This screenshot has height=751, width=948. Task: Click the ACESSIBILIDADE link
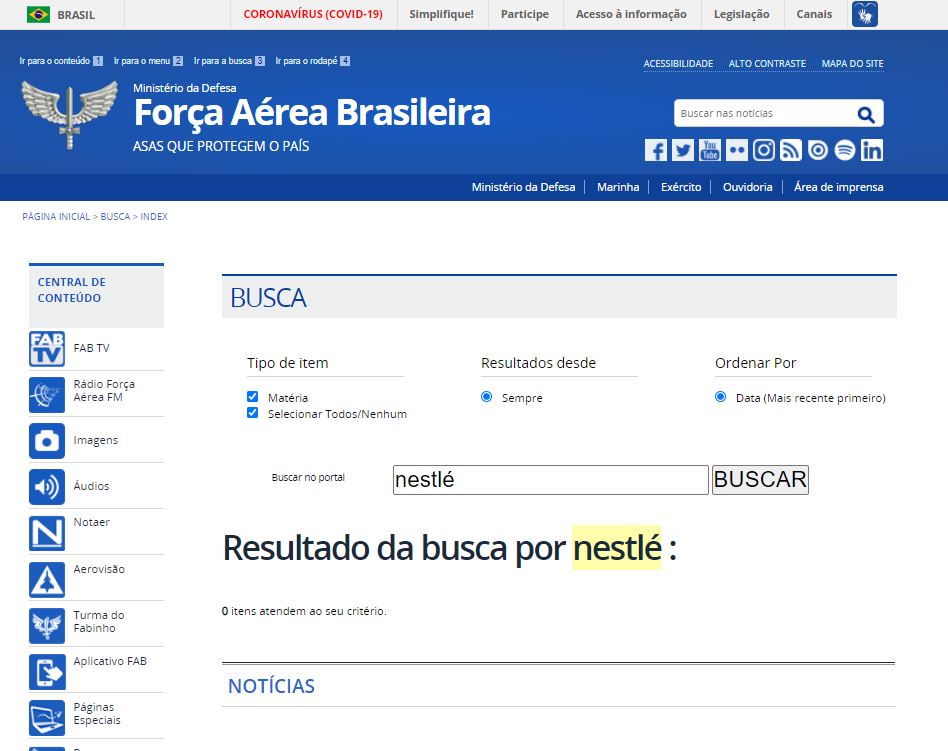point(678,63)
